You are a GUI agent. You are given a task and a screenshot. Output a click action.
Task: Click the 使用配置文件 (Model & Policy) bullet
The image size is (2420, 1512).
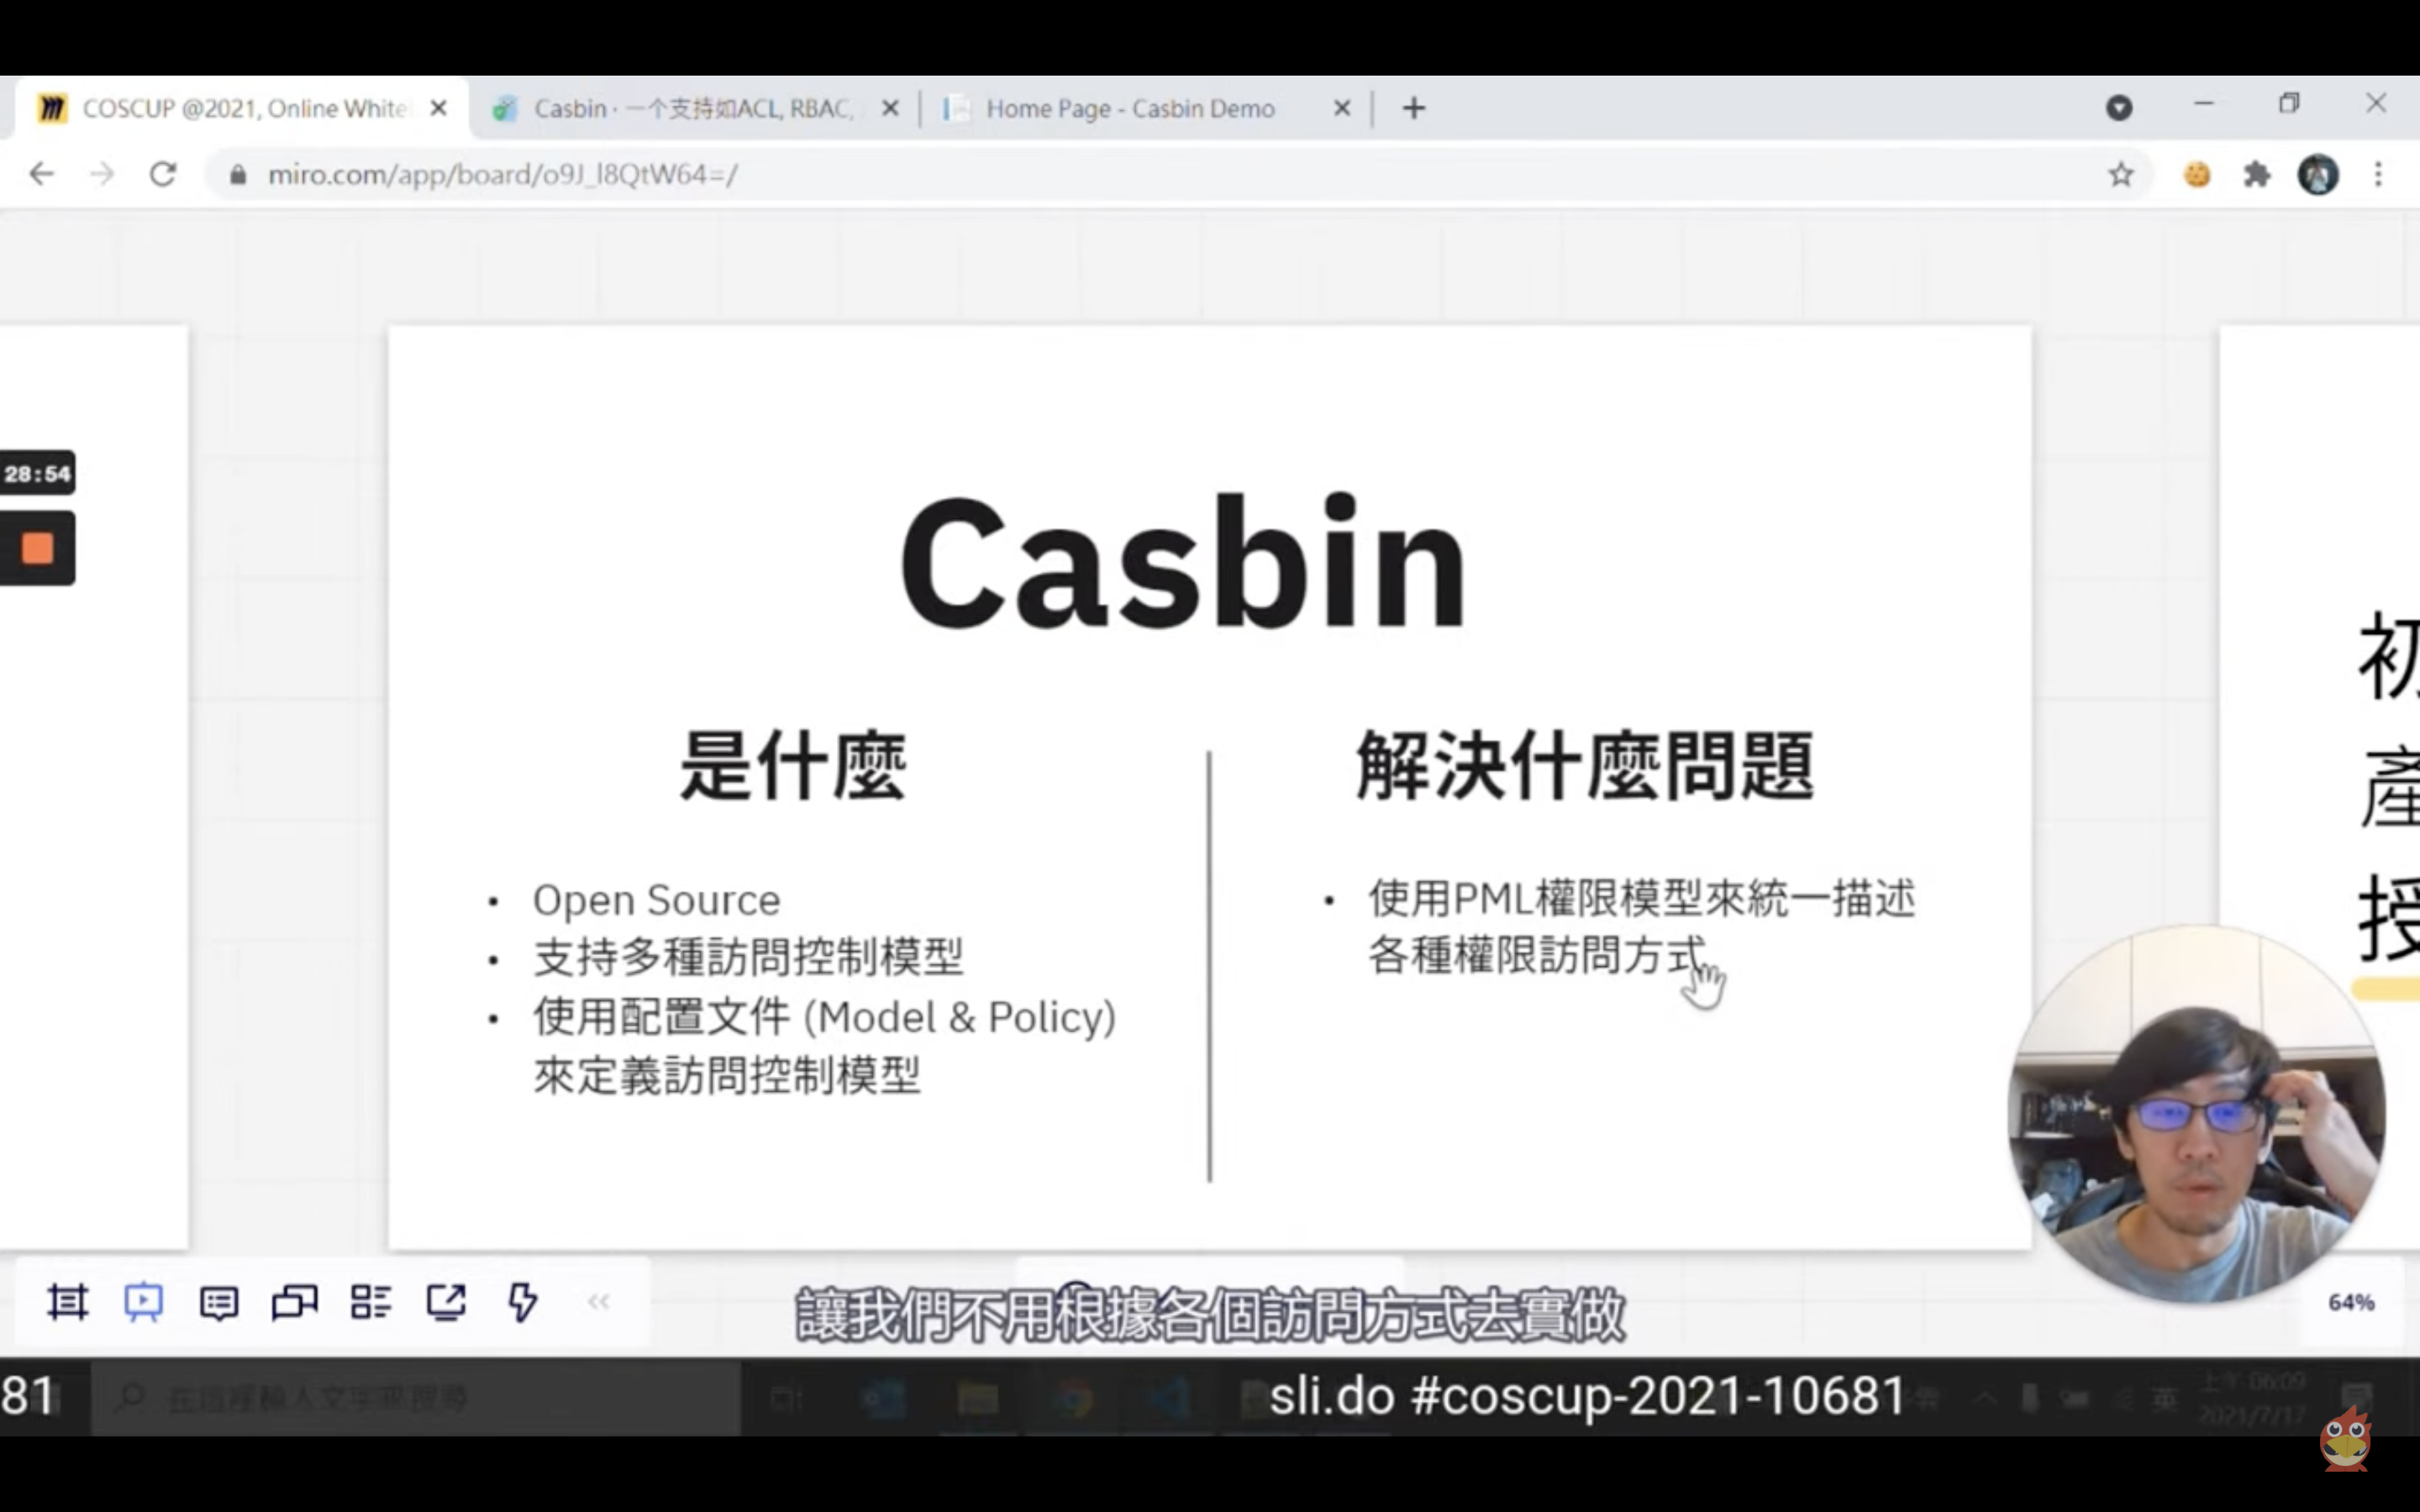[824, 1017]
